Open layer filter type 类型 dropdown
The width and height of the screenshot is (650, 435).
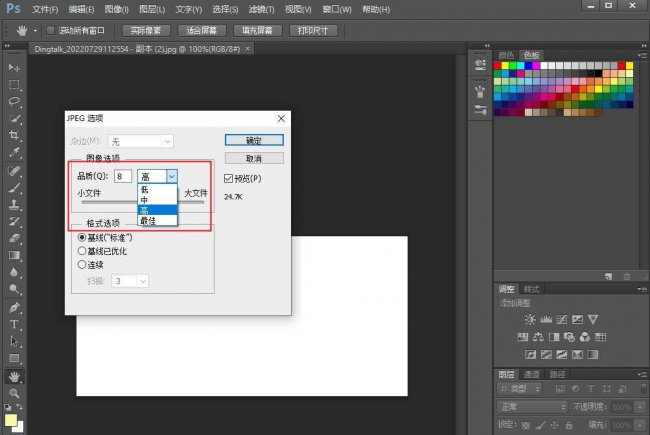click(519, 389)
